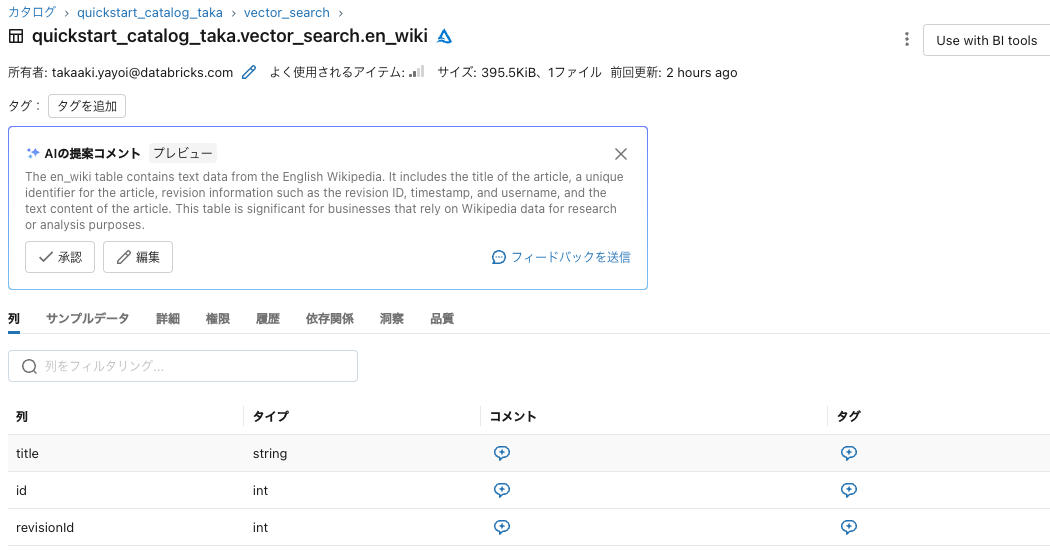This screenshot has width=1050, height=550.
Task: Edit owner with the pencil icon
Action: coord(249,72)
